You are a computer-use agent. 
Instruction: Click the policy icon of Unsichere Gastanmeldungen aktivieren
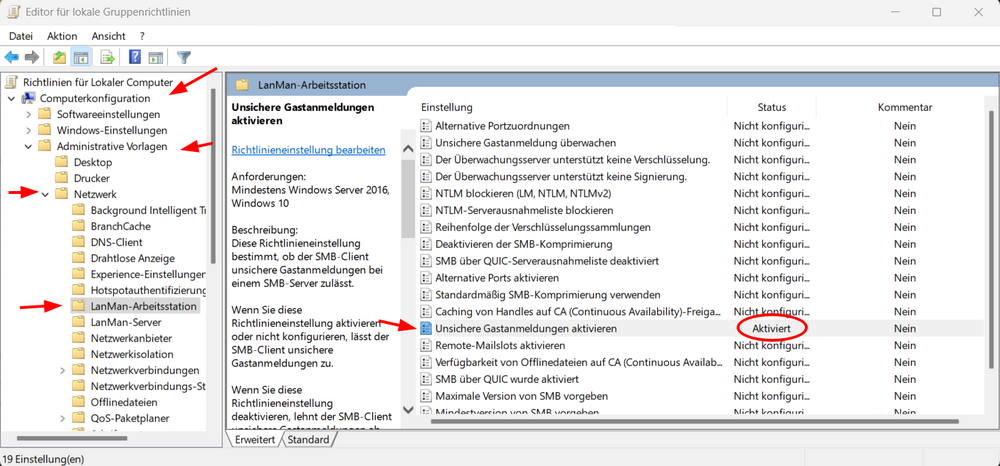coord(425,328)
